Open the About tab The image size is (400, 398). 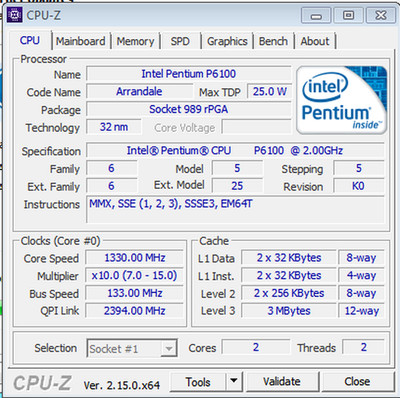(315, 41)
